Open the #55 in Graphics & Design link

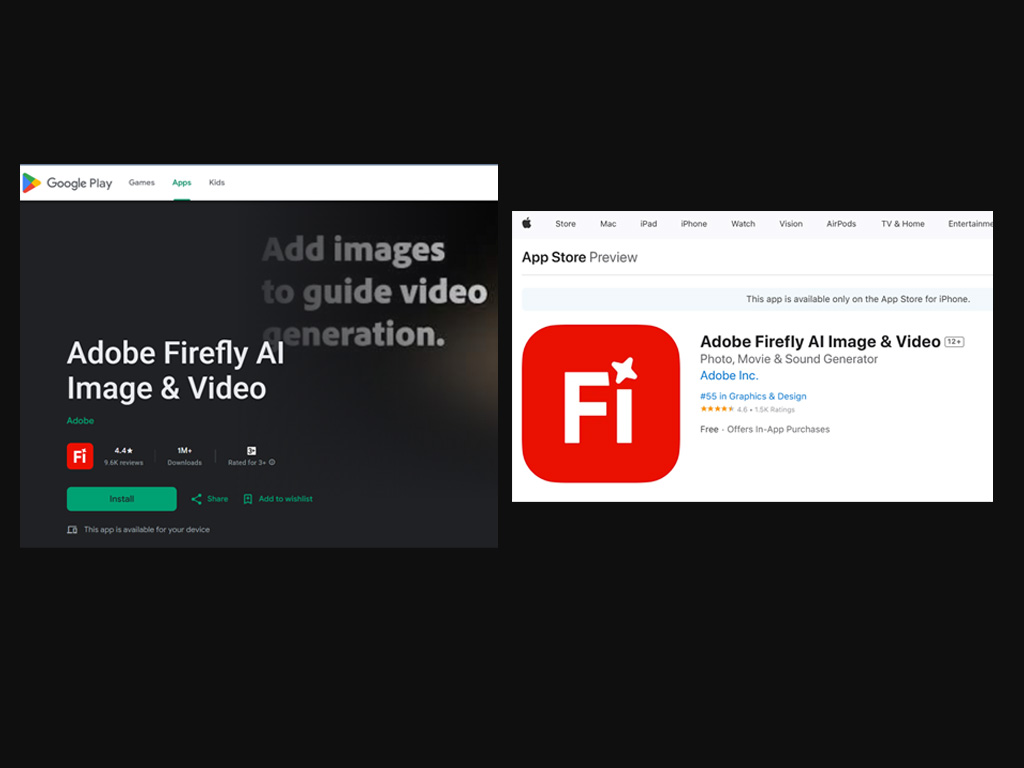tap(753, 396)
